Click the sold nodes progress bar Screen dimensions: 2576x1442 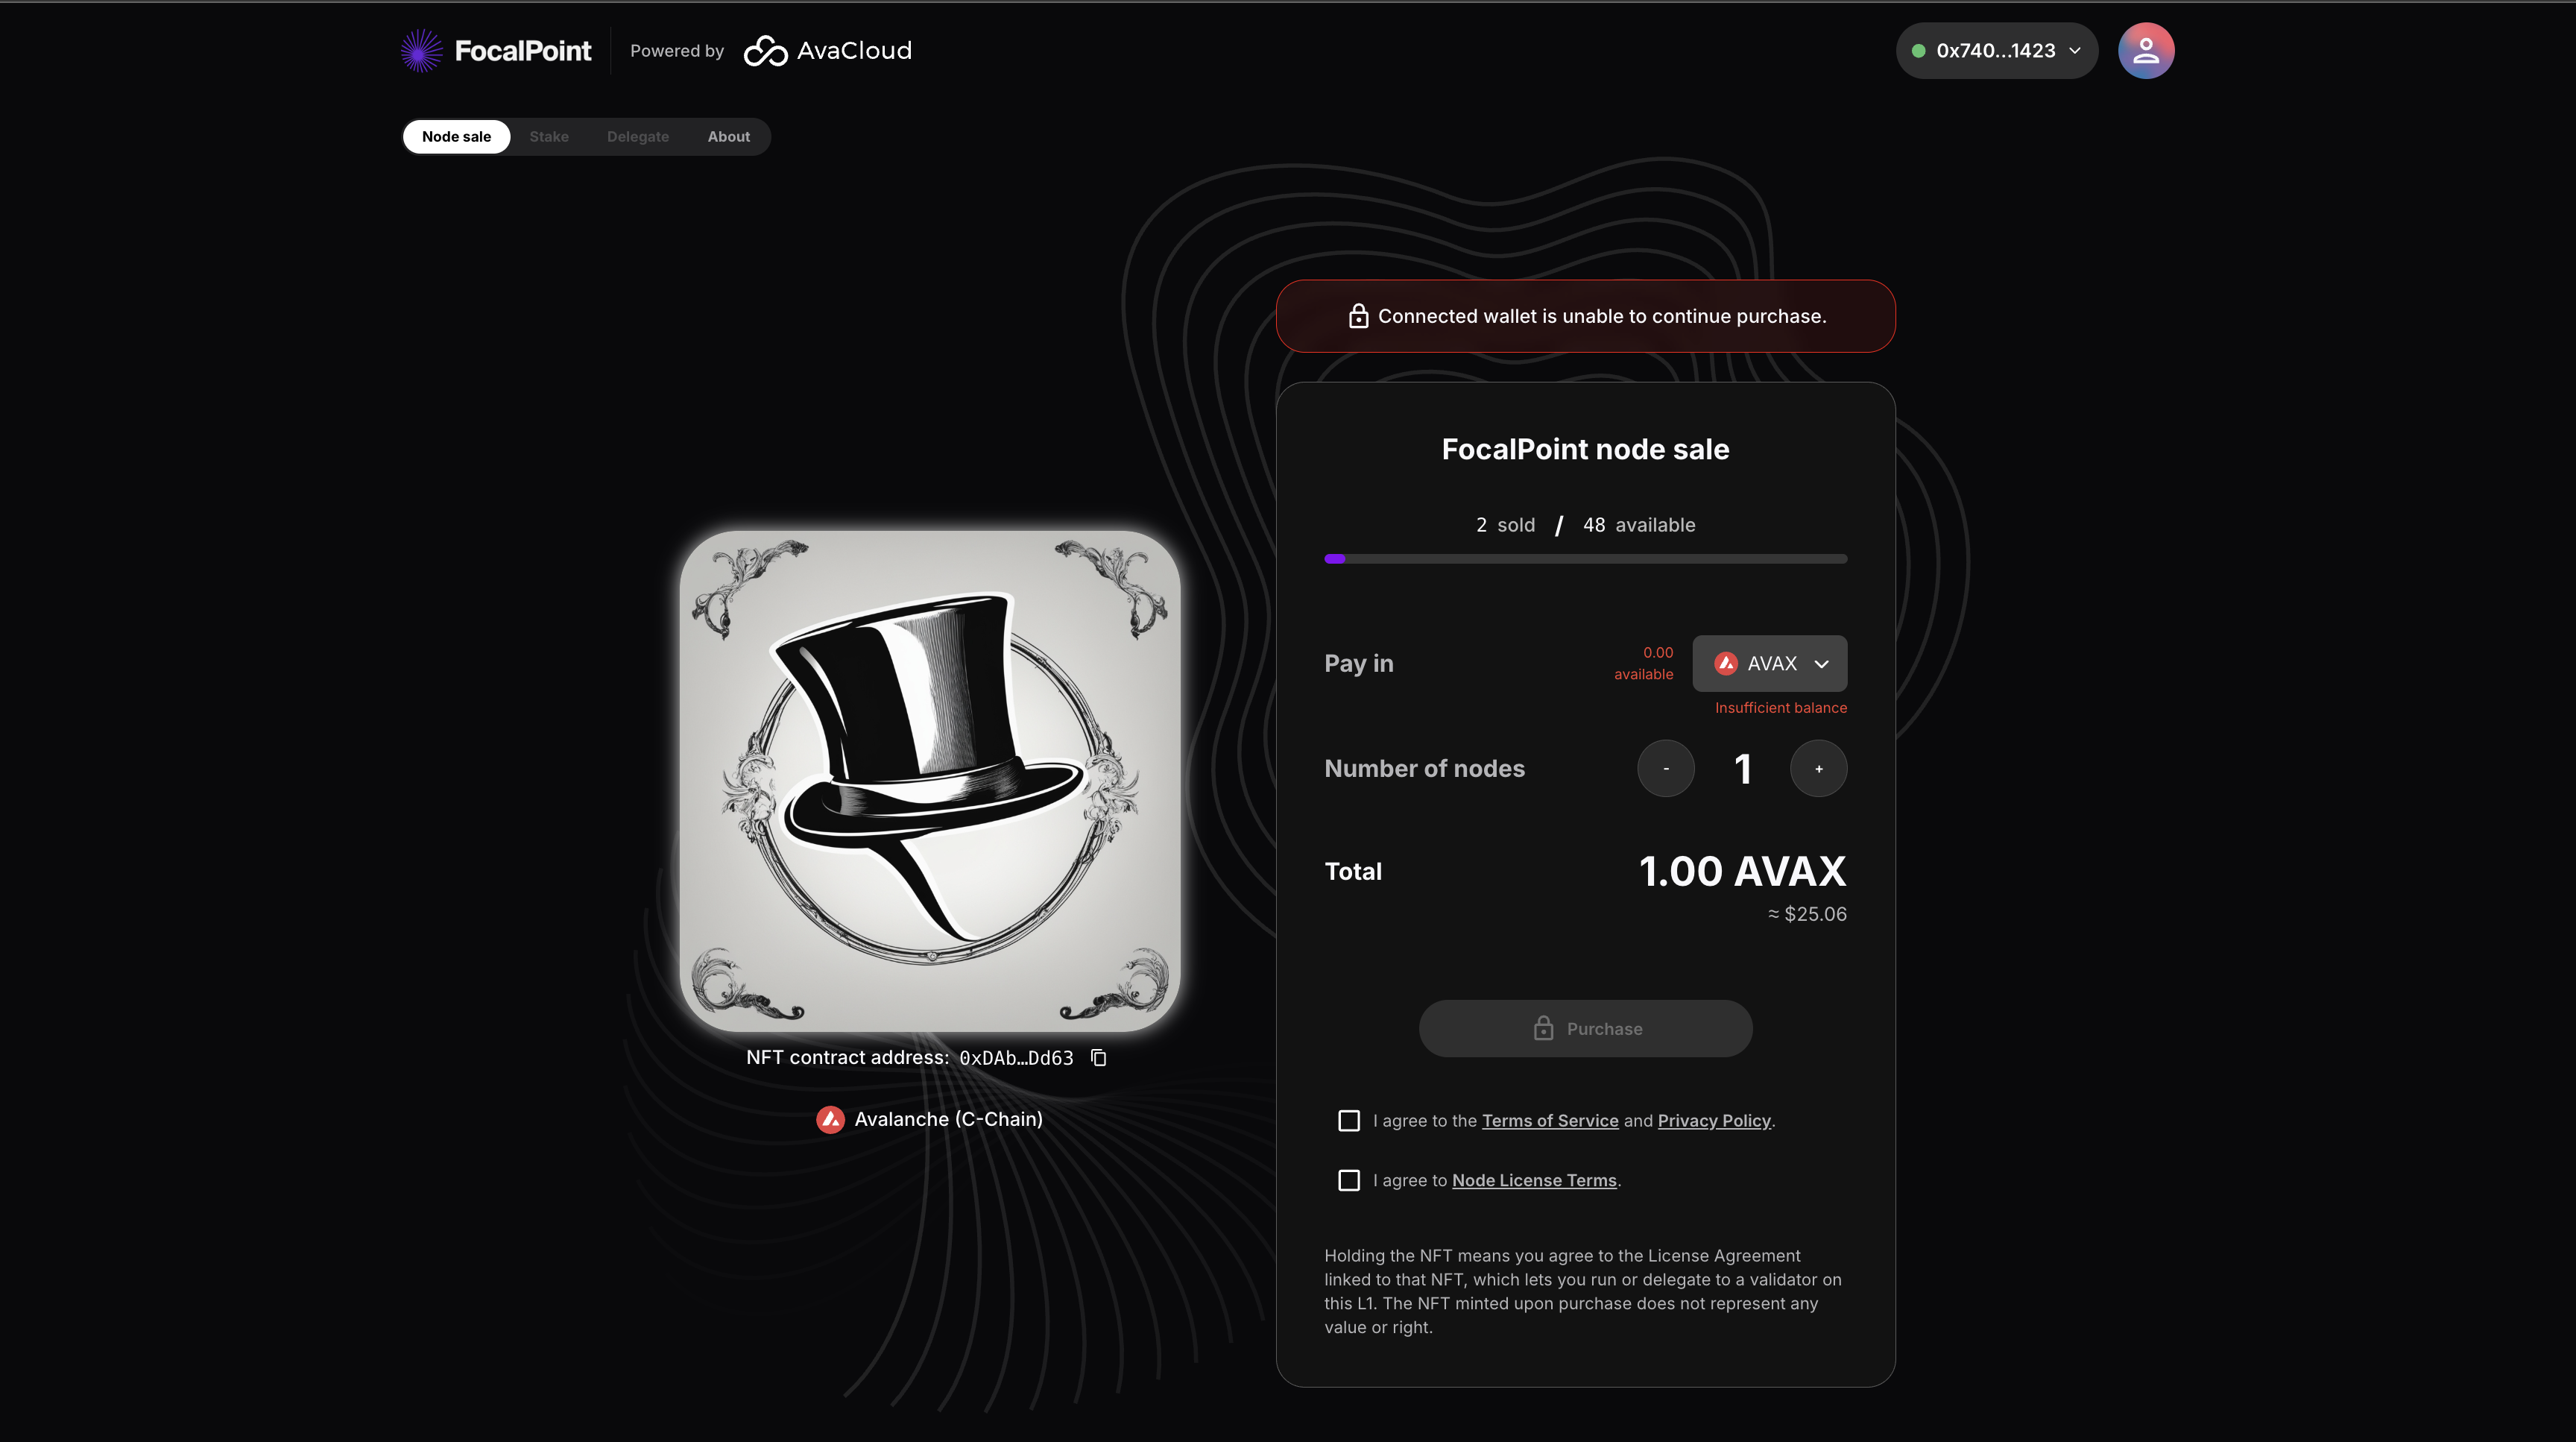(1585, 559)
